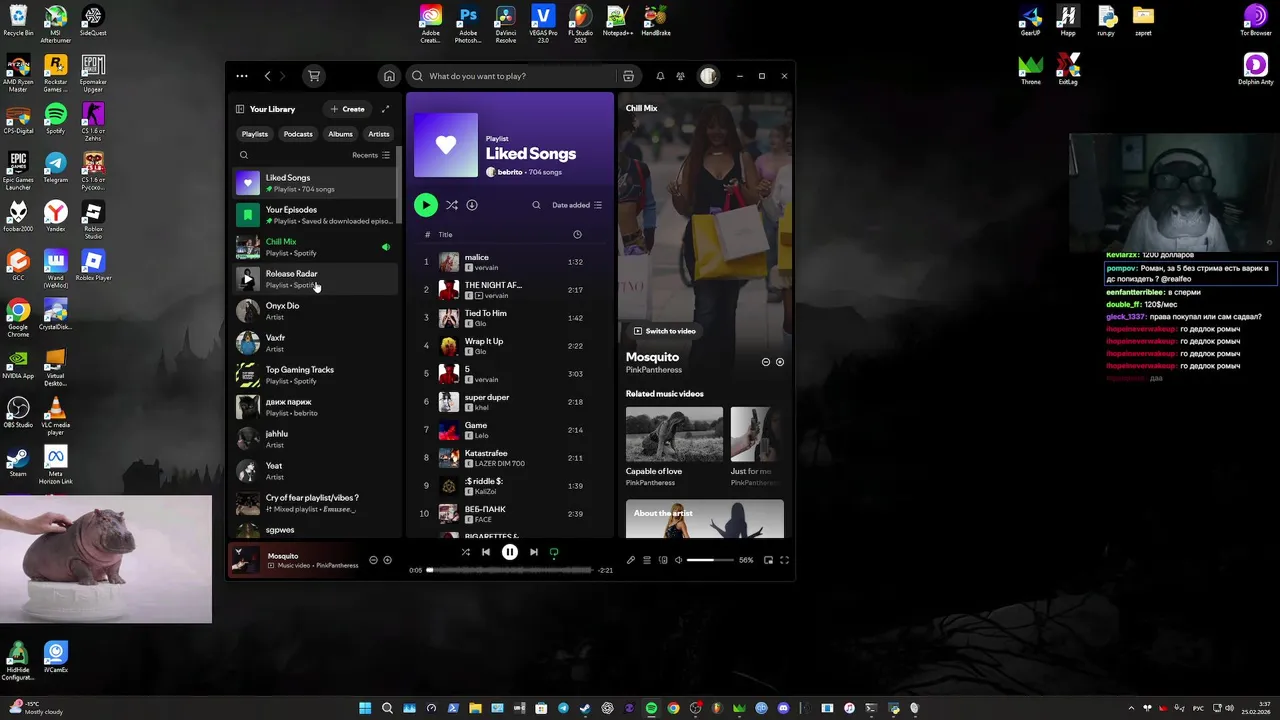Open the shopping cart icon in Spotify
1280x720 pixels.
pyautogui.click(x=314, y=76)
